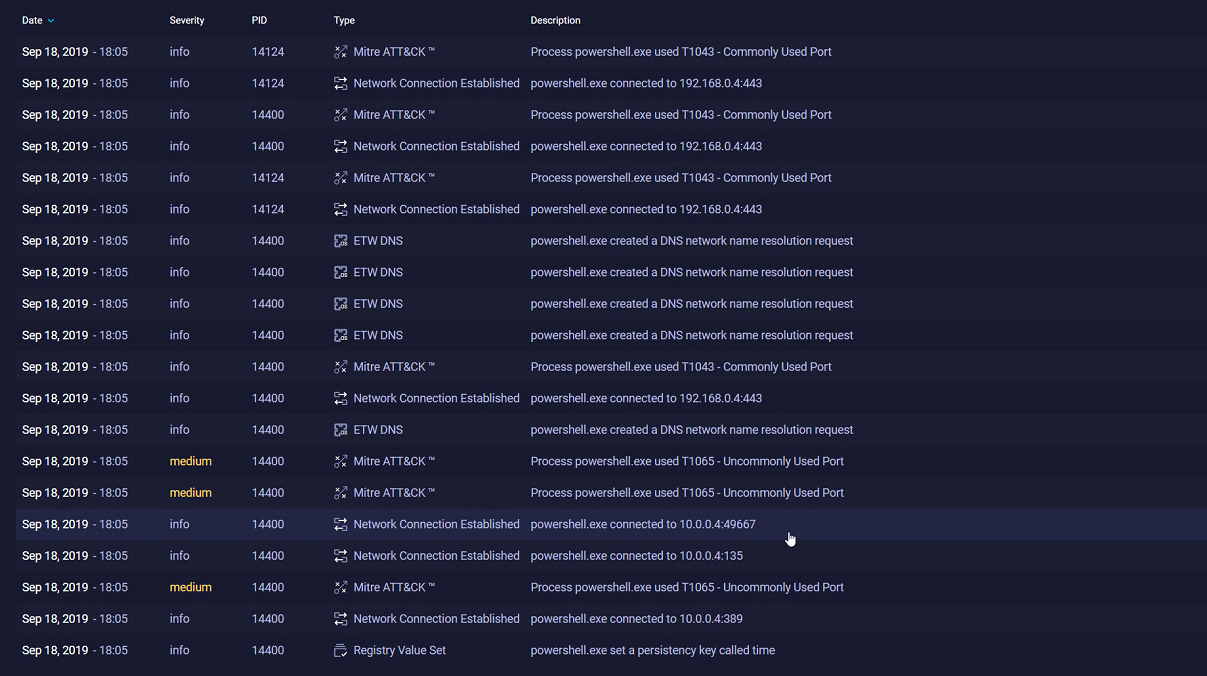Click the first DNS network name resolution description
Image resolution: width=1207 pixels, height=676 pixels.
(692, 241)
